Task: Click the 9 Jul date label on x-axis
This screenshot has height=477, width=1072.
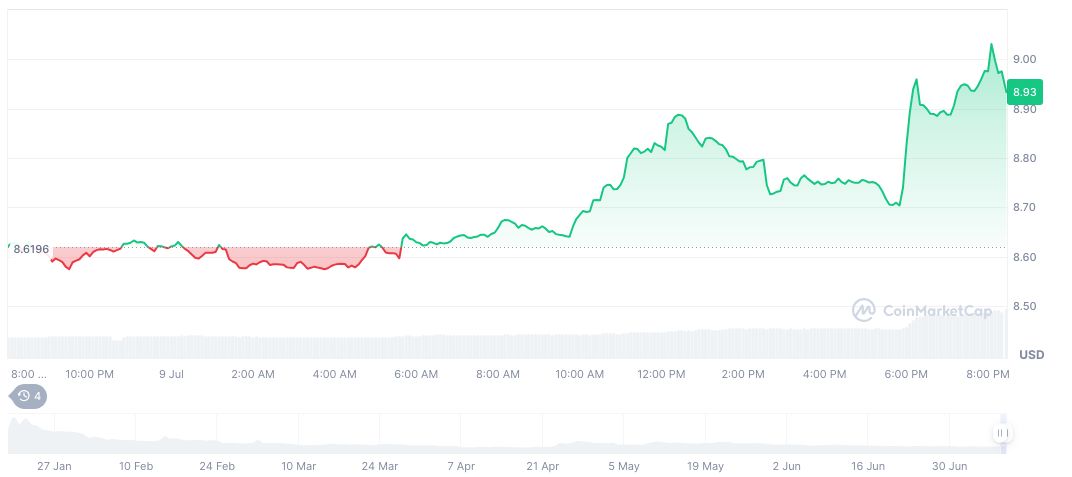Action: [171, 374]
